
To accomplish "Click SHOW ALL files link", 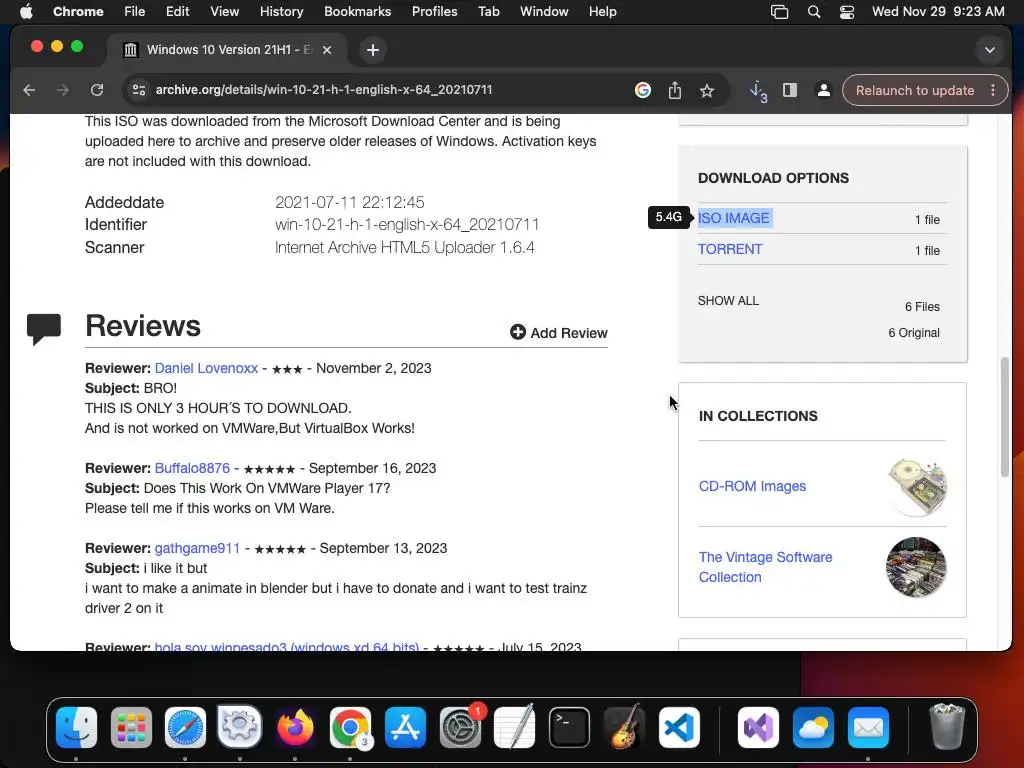I will [x=728, y=300].
